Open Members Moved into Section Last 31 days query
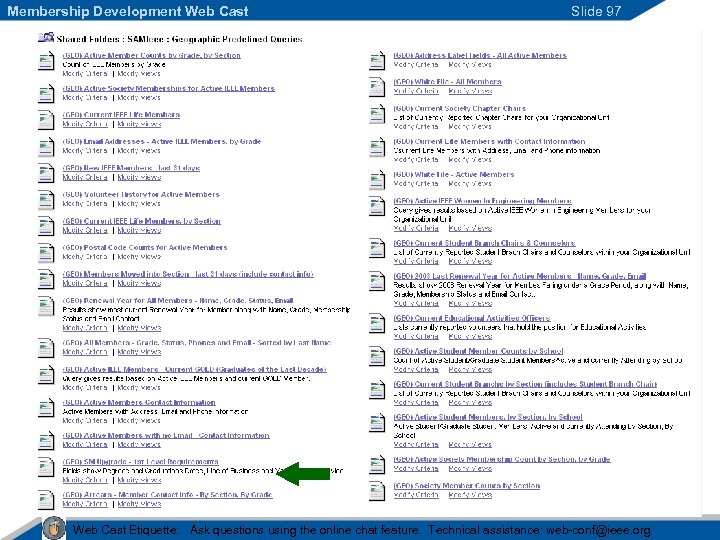Screen dimensions: 720x540 188,274
